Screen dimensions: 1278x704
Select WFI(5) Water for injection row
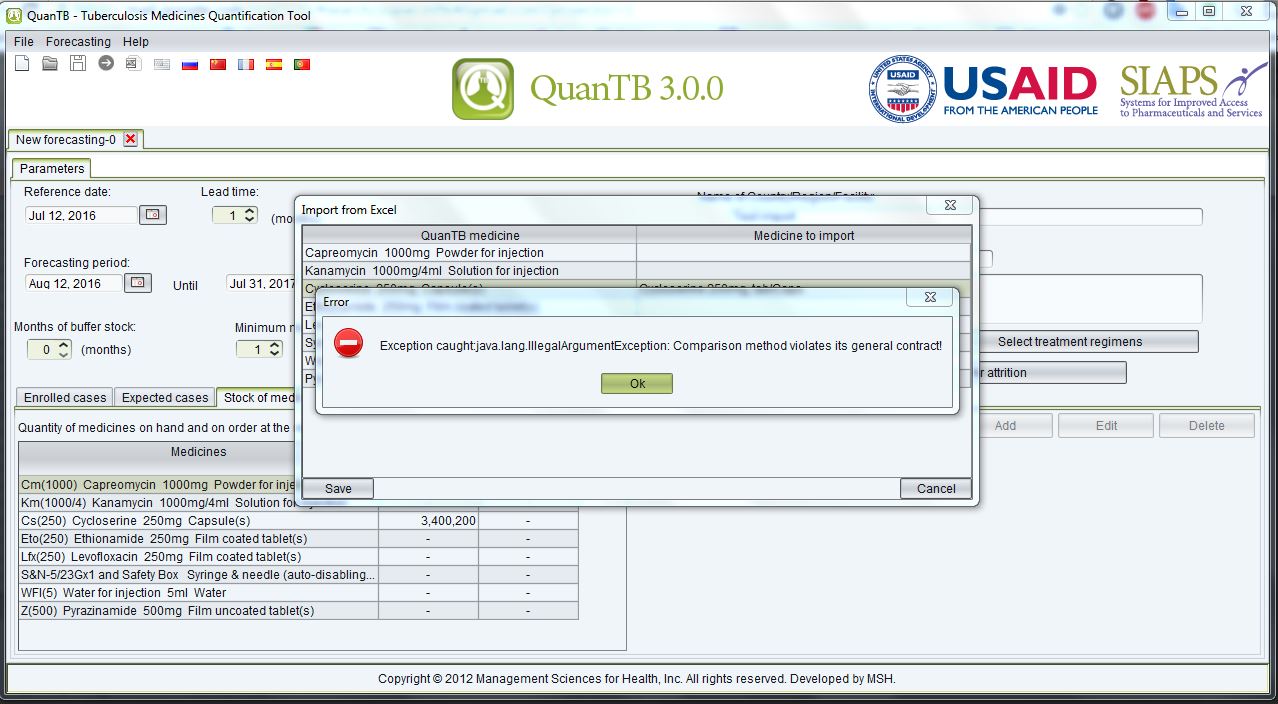[x=298, y=593]
